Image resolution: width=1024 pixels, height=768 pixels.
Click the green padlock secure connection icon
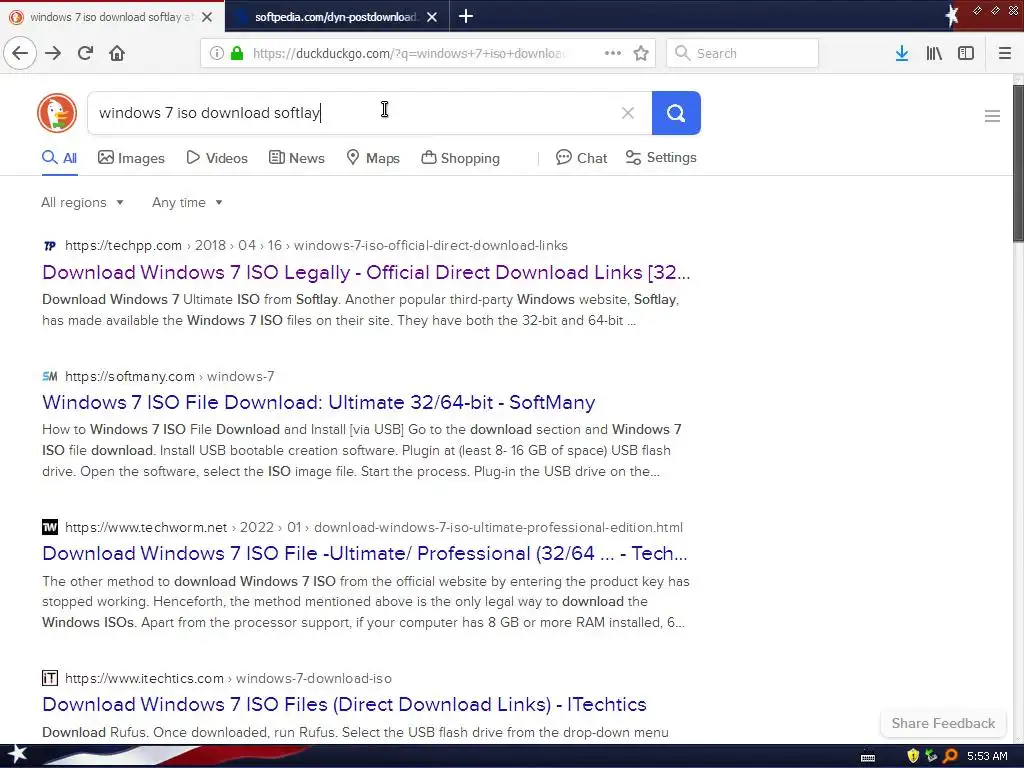237,53
